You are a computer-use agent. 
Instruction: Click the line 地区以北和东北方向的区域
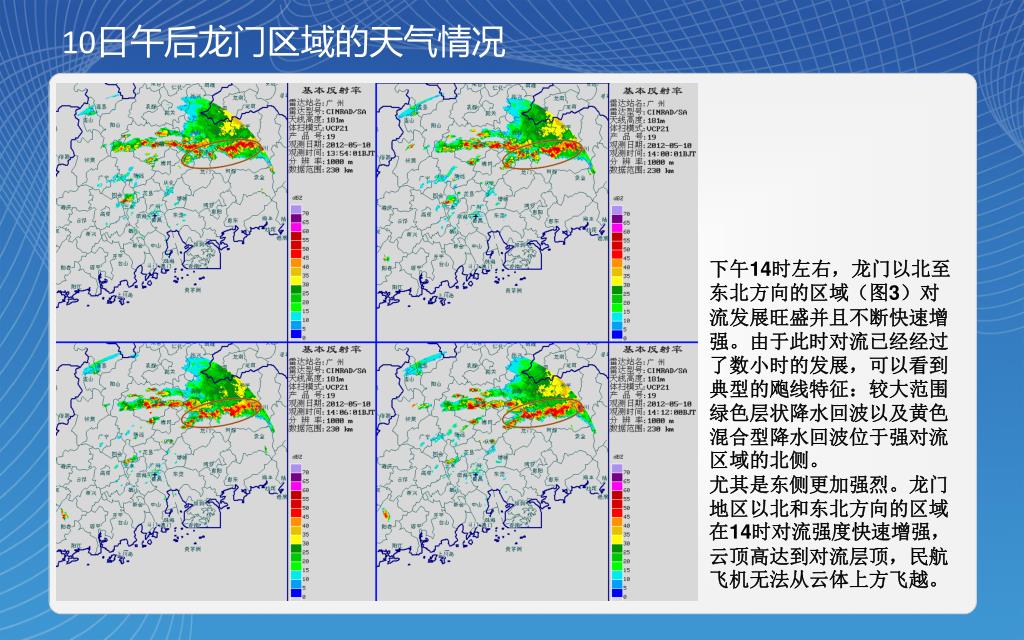(829, 508)
